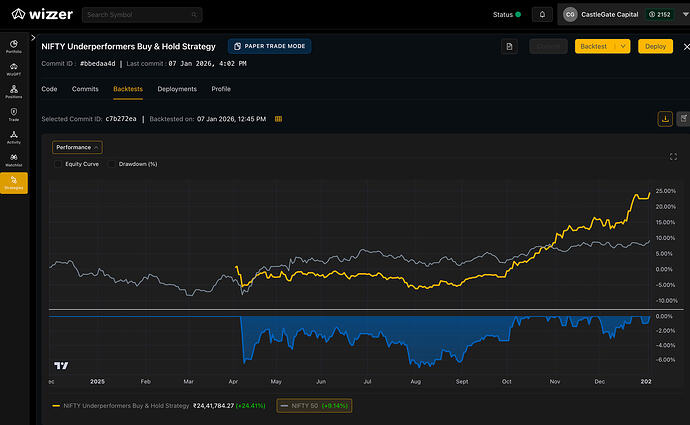690x425 pixels.
Task: Expand the CastleGate Capital account dropdown
Action: tap(685, 15)
